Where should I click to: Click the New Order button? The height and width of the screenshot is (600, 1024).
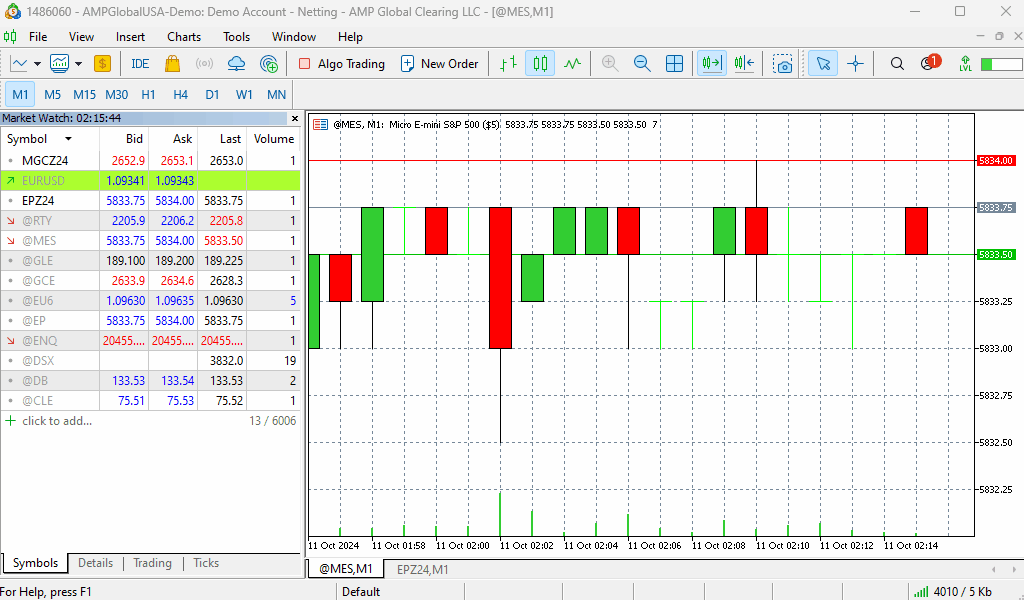439,63
